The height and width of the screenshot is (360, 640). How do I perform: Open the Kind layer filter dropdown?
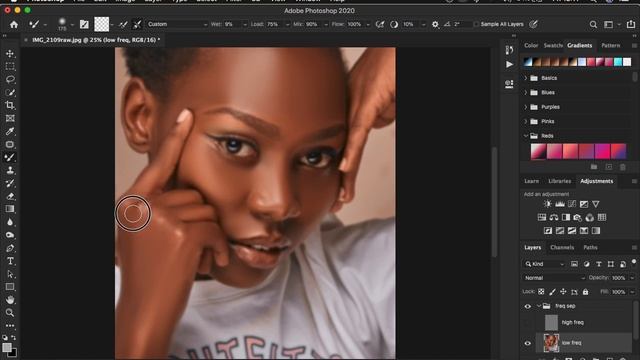pyautogui.click(x=545, y=264)
